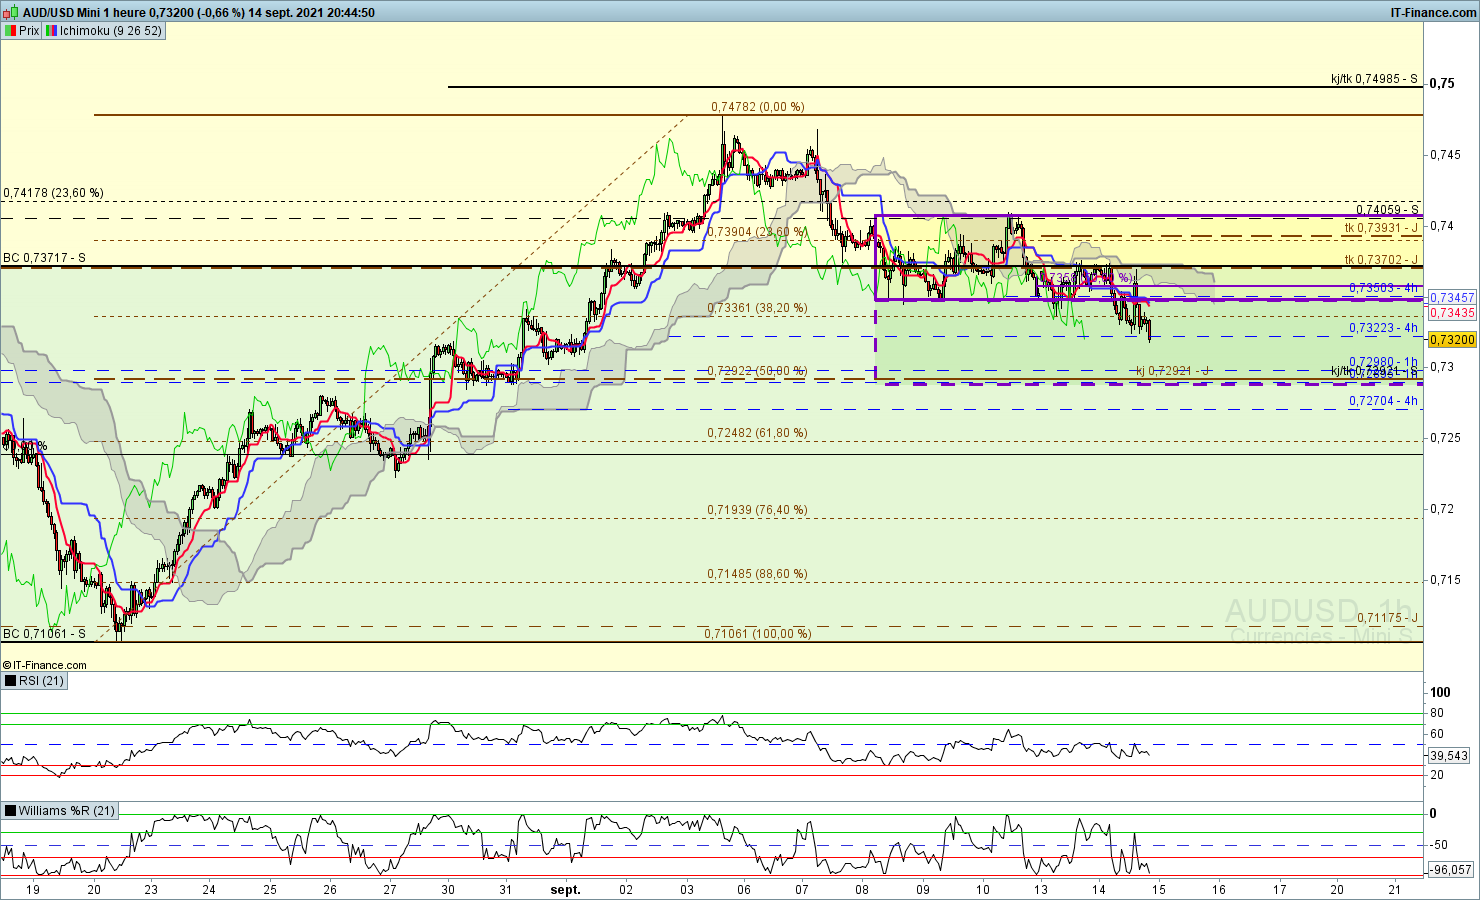Click the RSI legend black square icon
This screenshot has height=900, width=1480.
click(x=10, y=681)
